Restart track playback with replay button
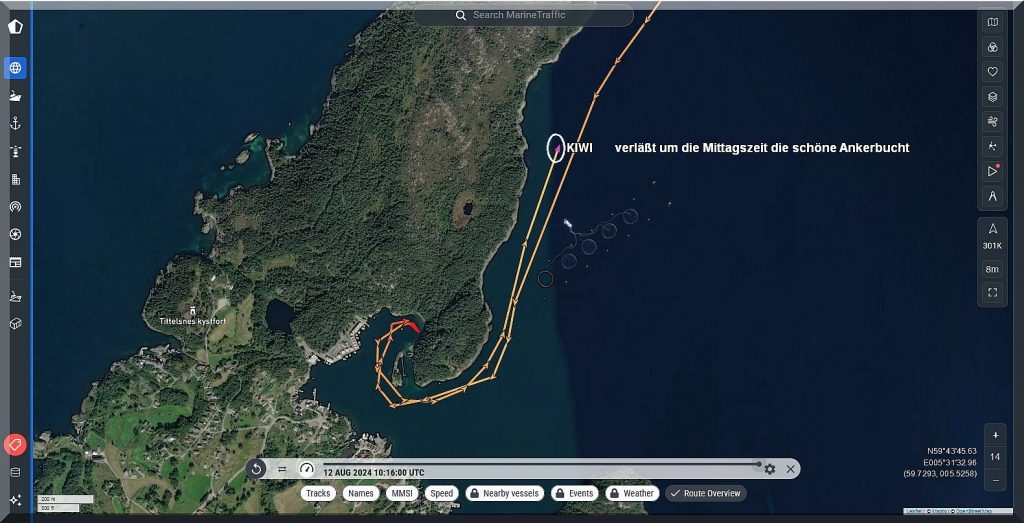Viewport: 1024px width, 523px height. (x=257, y=469)
